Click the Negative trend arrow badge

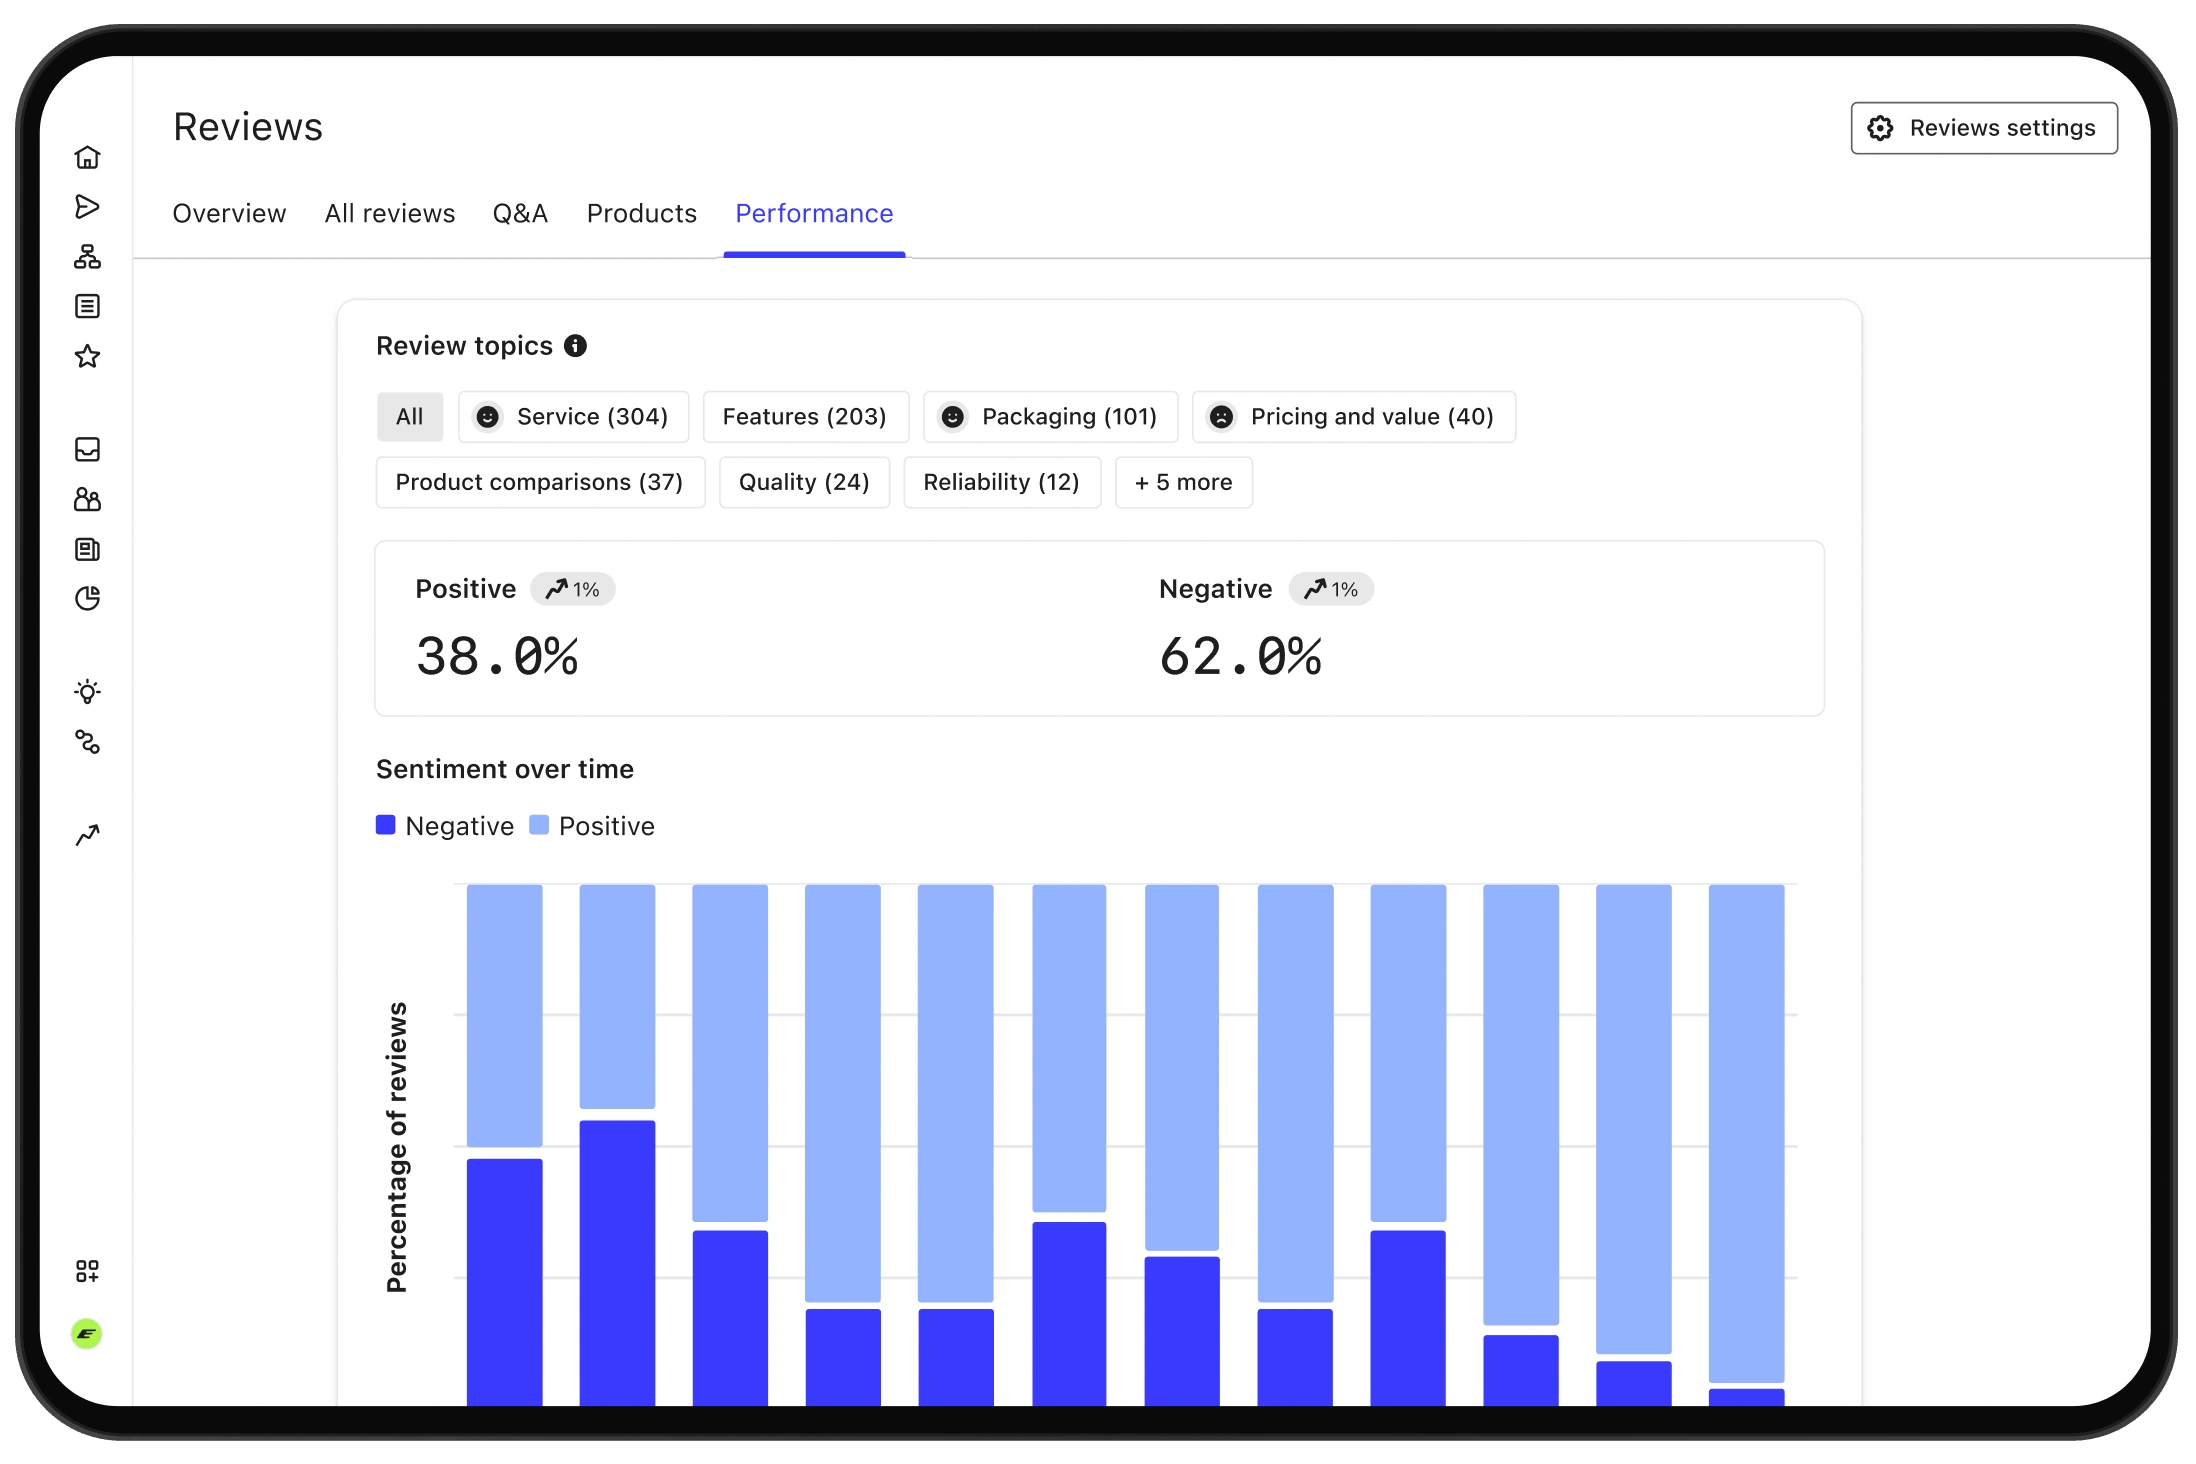[x=1331, y=589]
